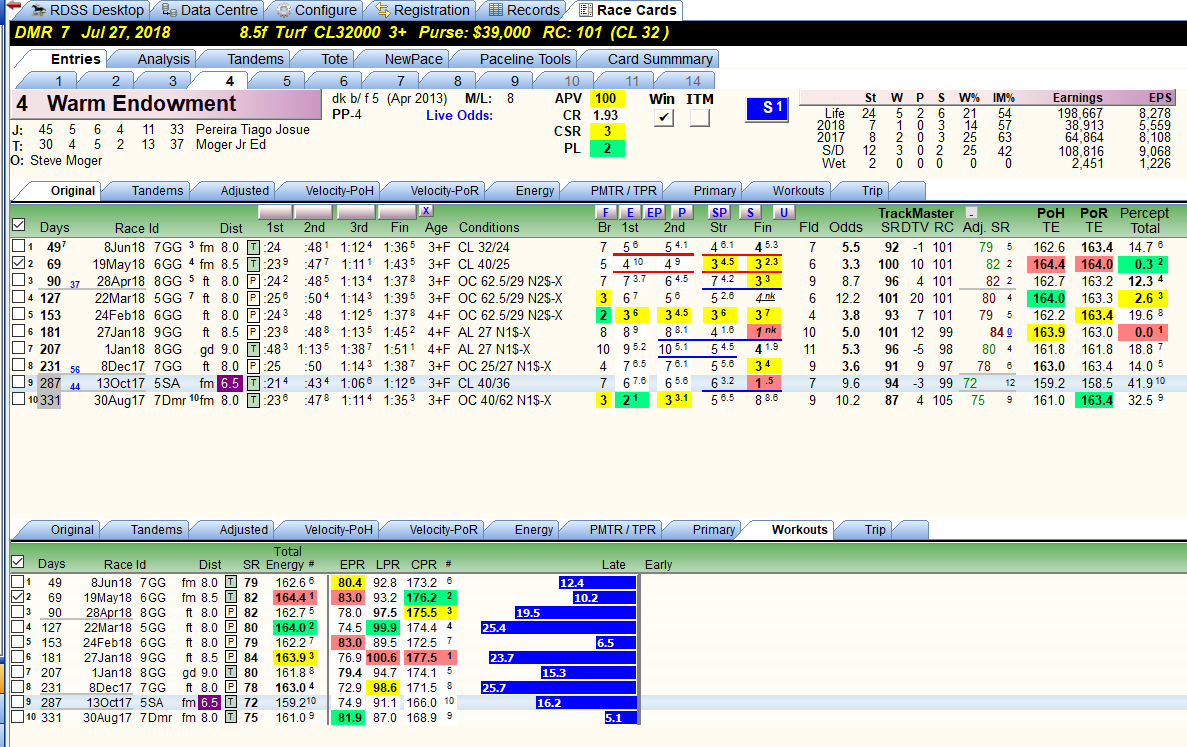
Task: Click blank button above the Fin column
Action: click(397, 212)
